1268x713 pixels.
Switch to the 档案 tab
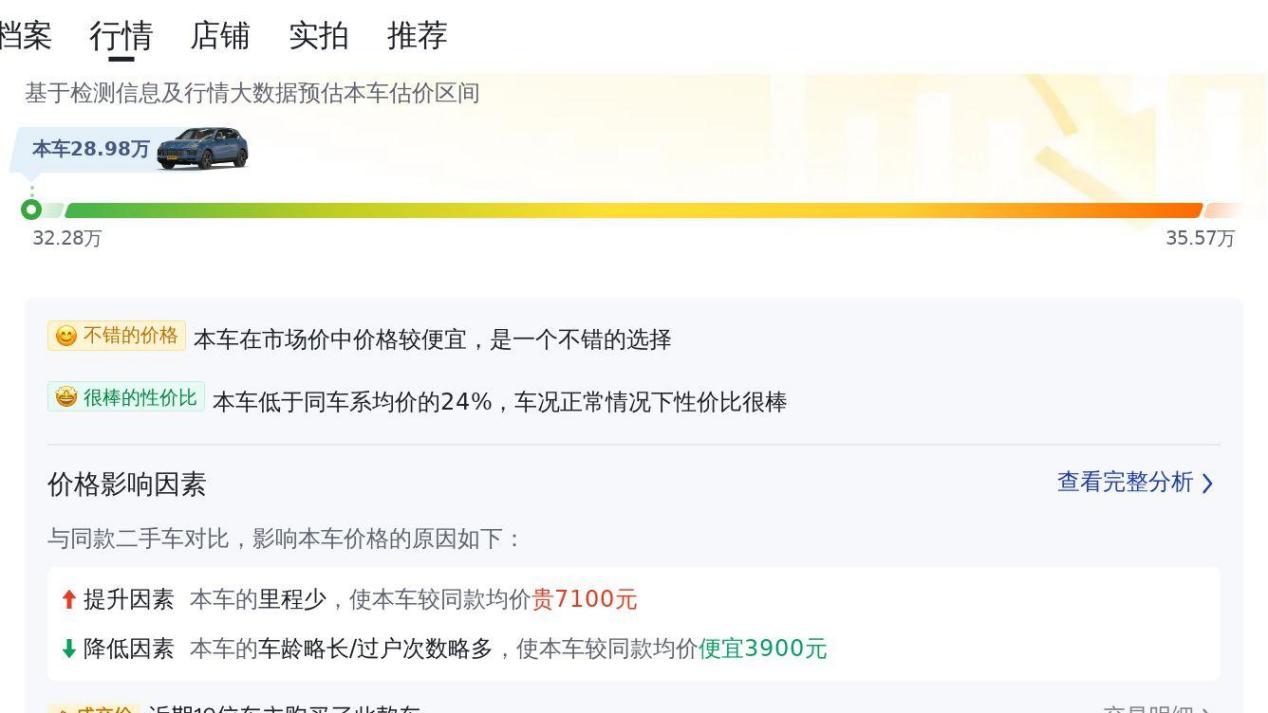pyautogui.click(x=24, y=36)
